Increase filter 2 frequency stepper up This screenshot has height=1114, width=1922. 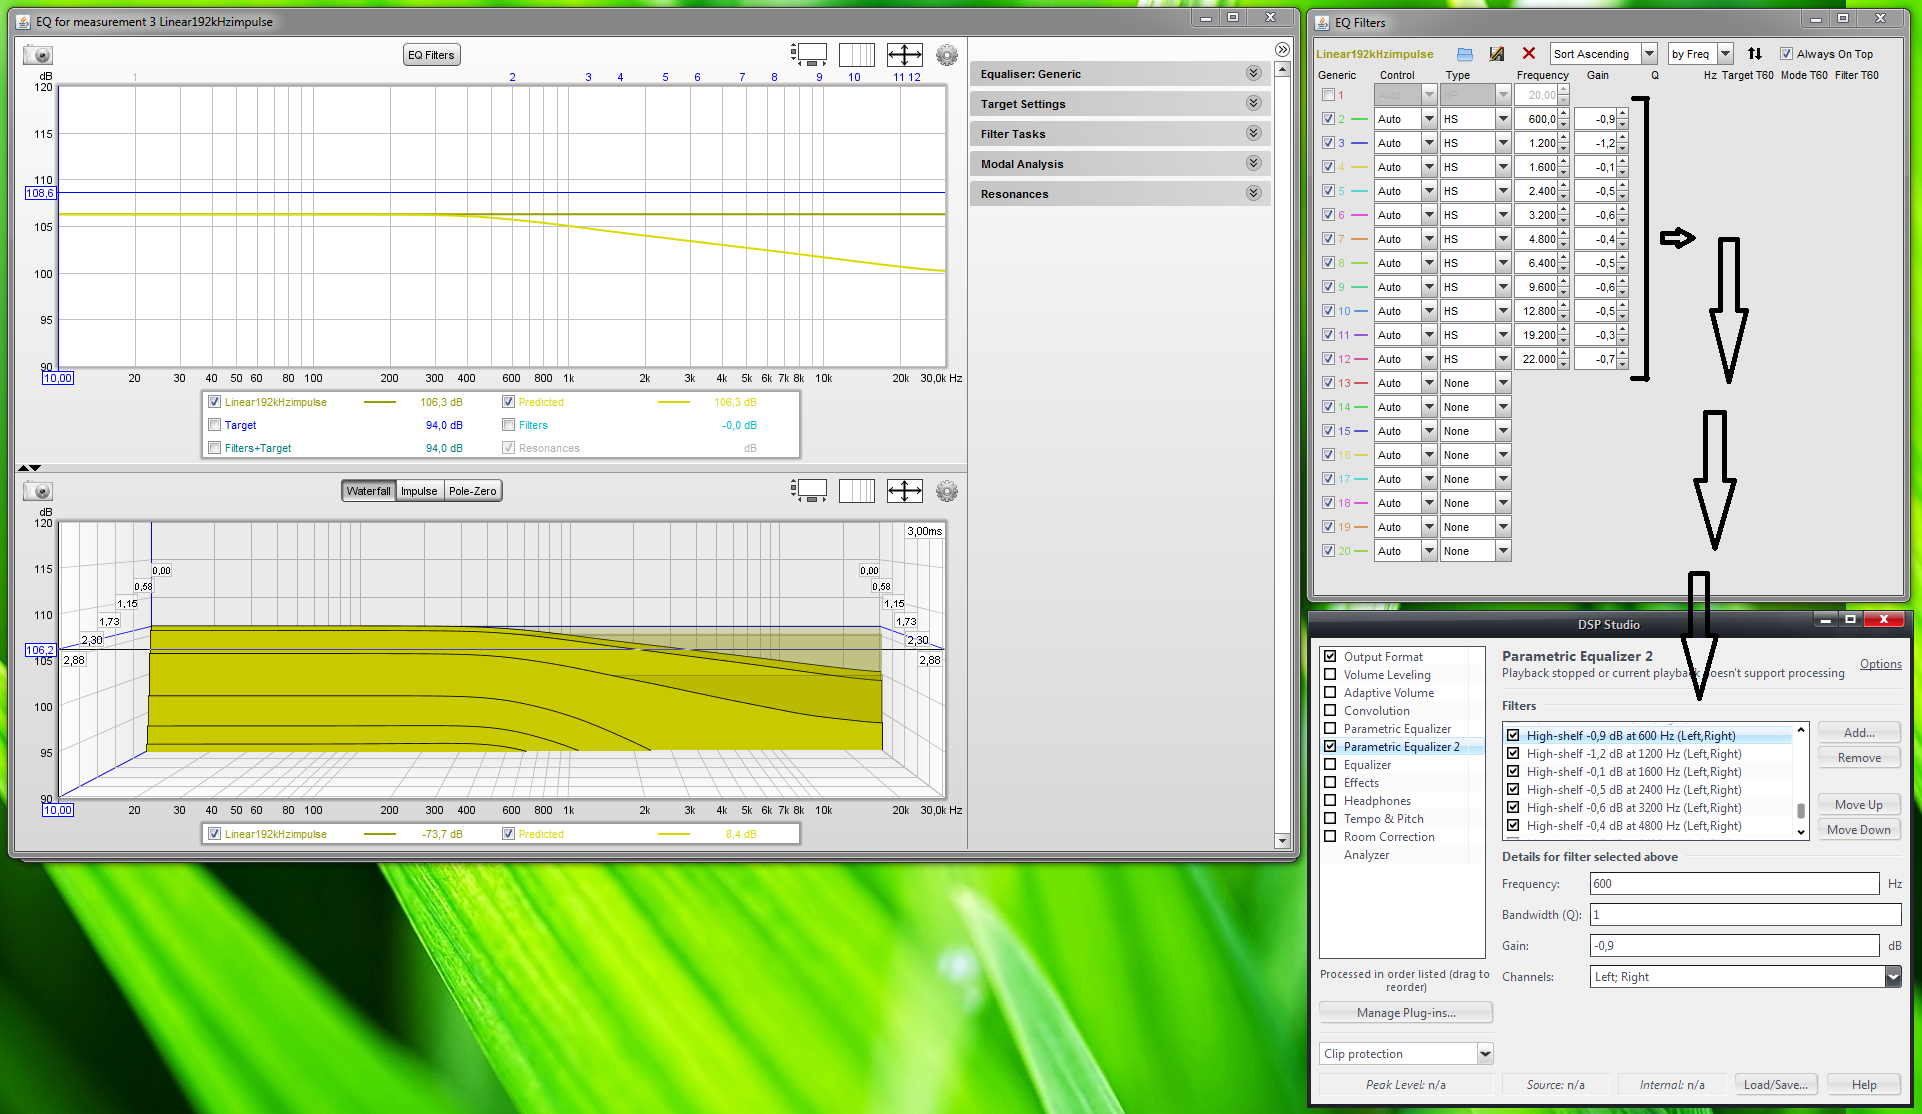(1564, 114)
